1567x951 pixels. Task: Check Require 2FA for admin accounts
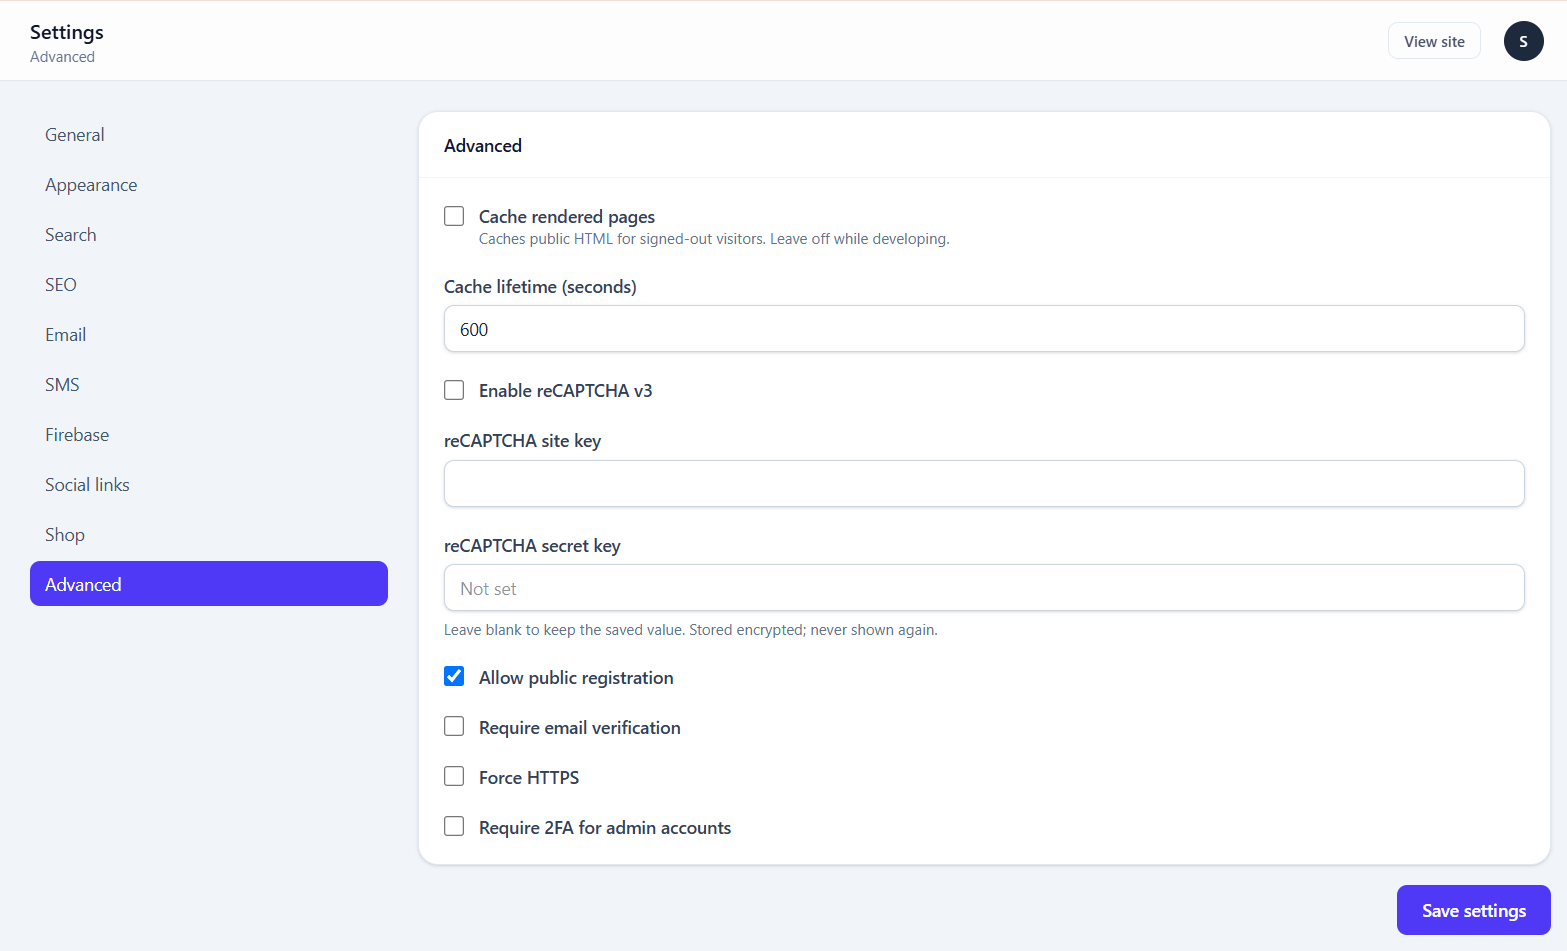click(454, 826)
